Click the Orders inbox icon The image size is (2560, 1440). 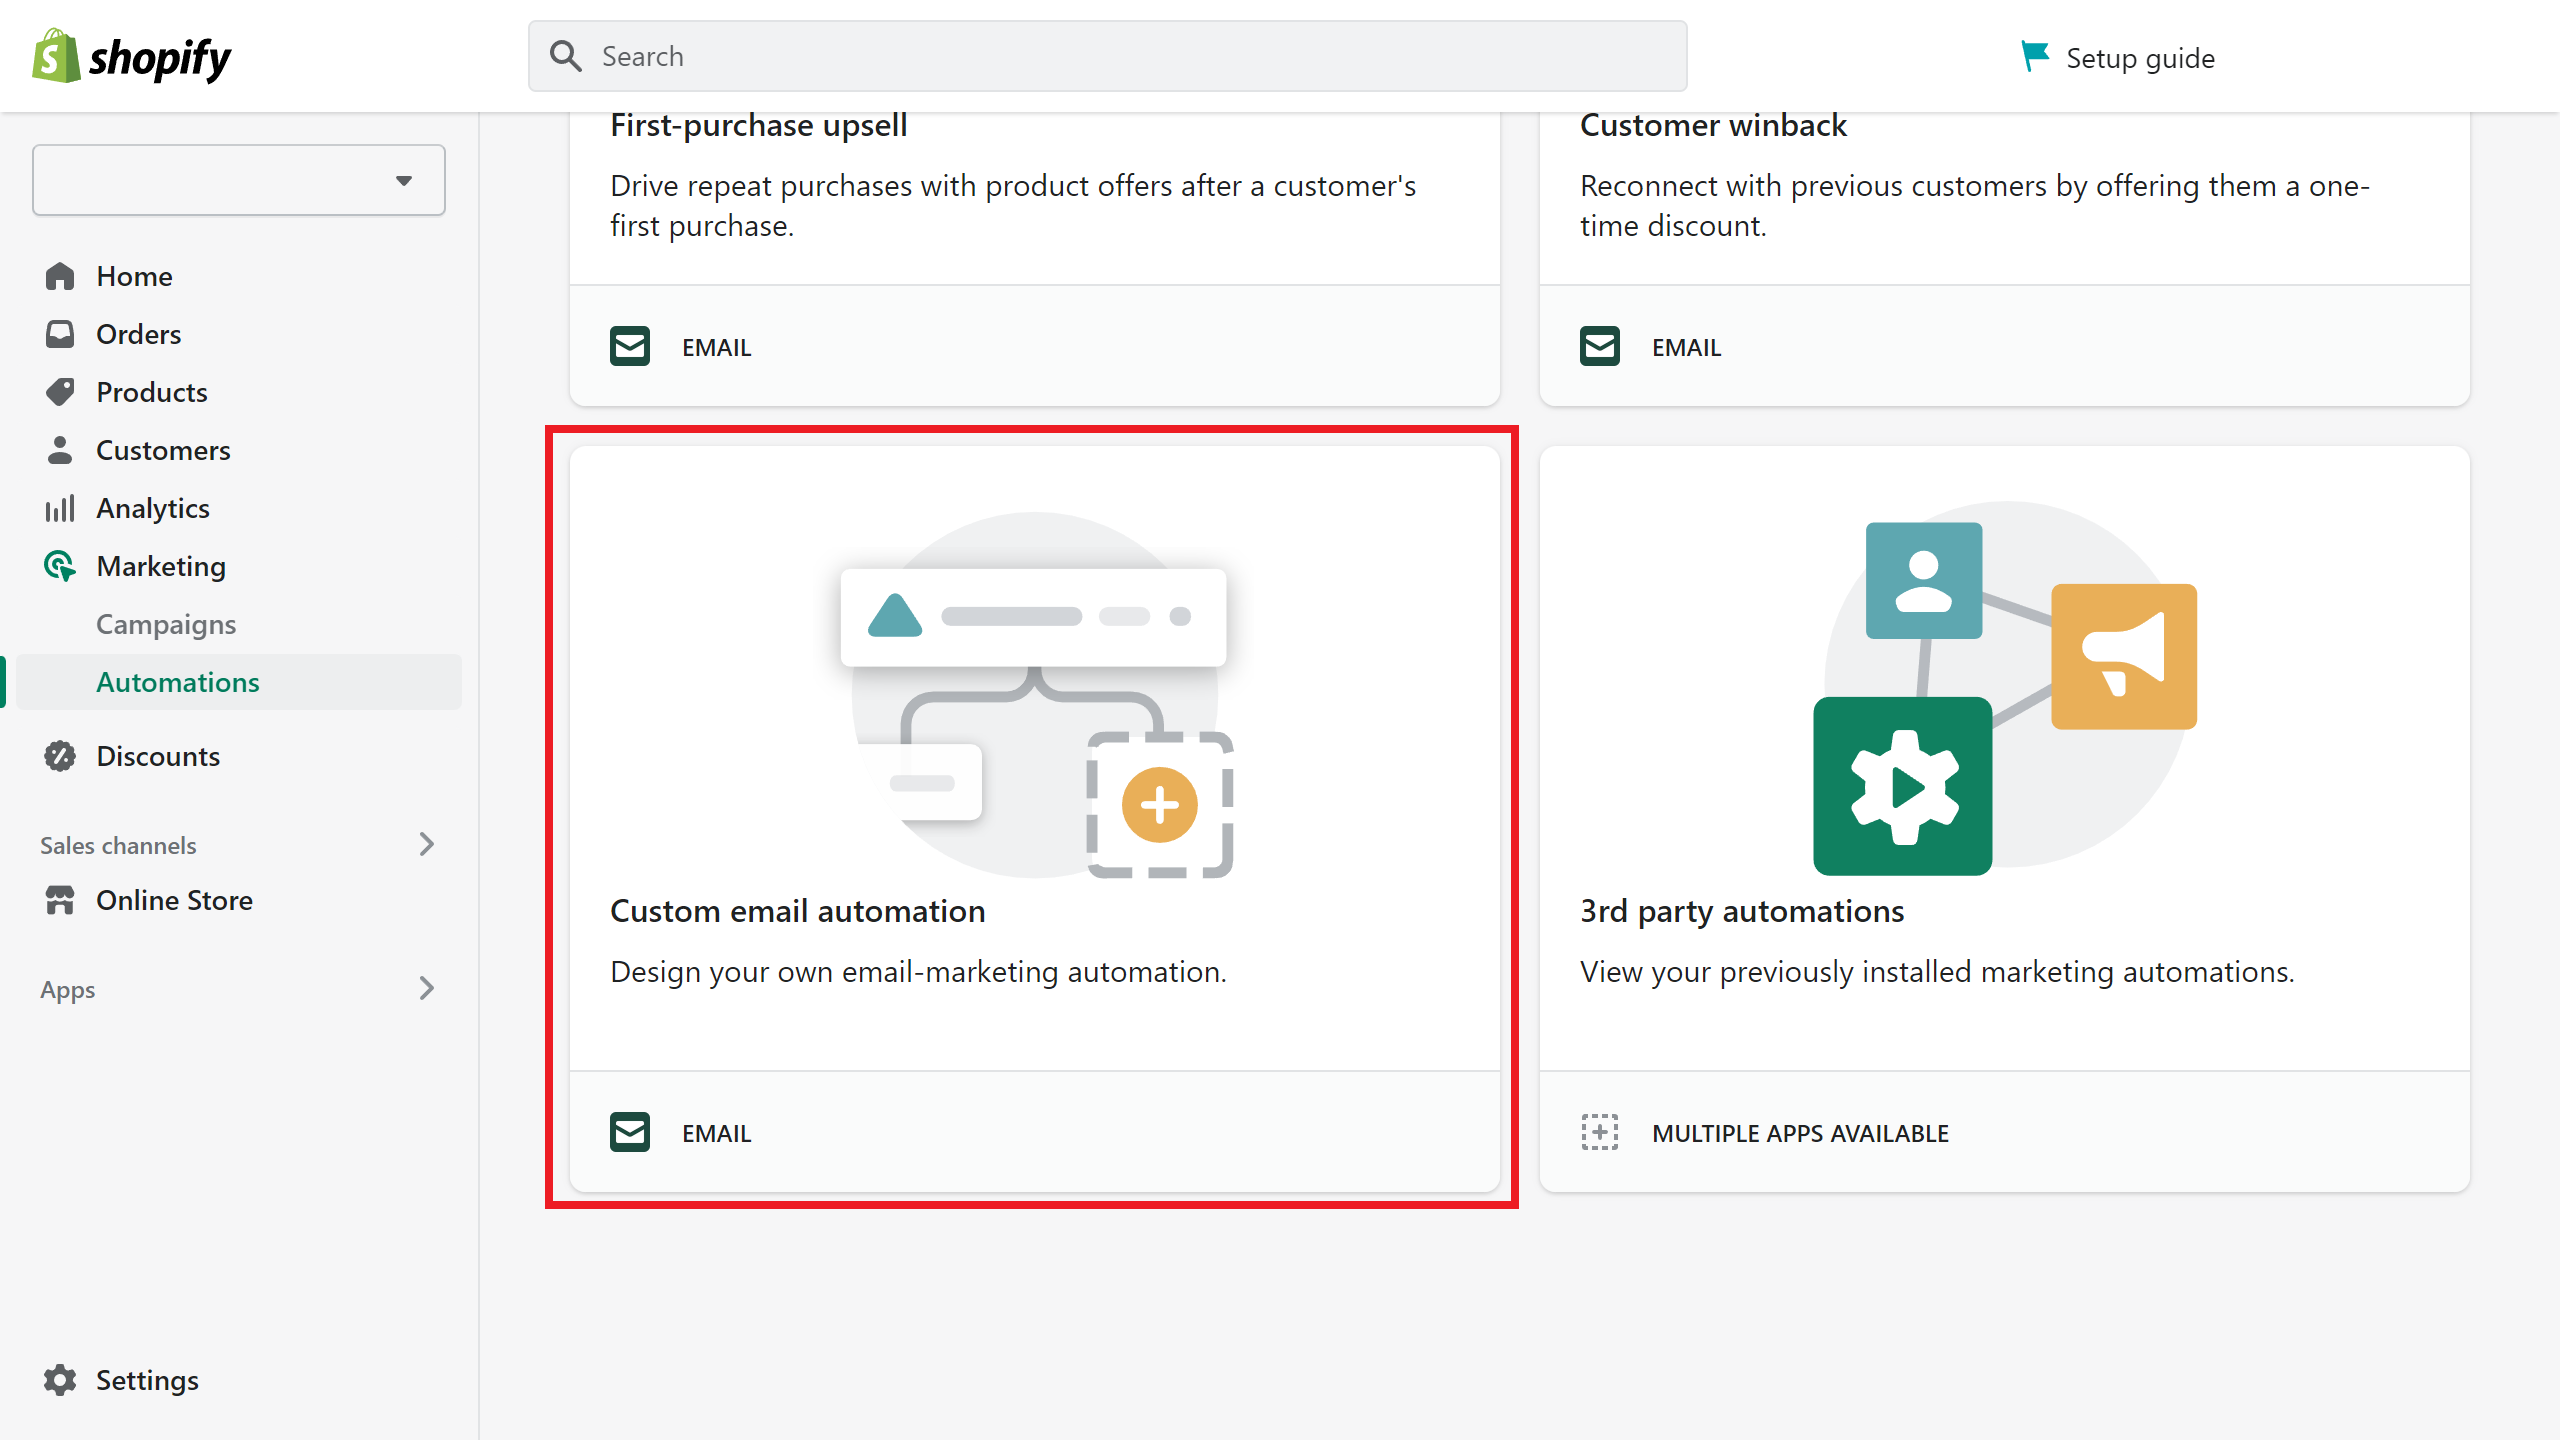click(x=60, y=334)
